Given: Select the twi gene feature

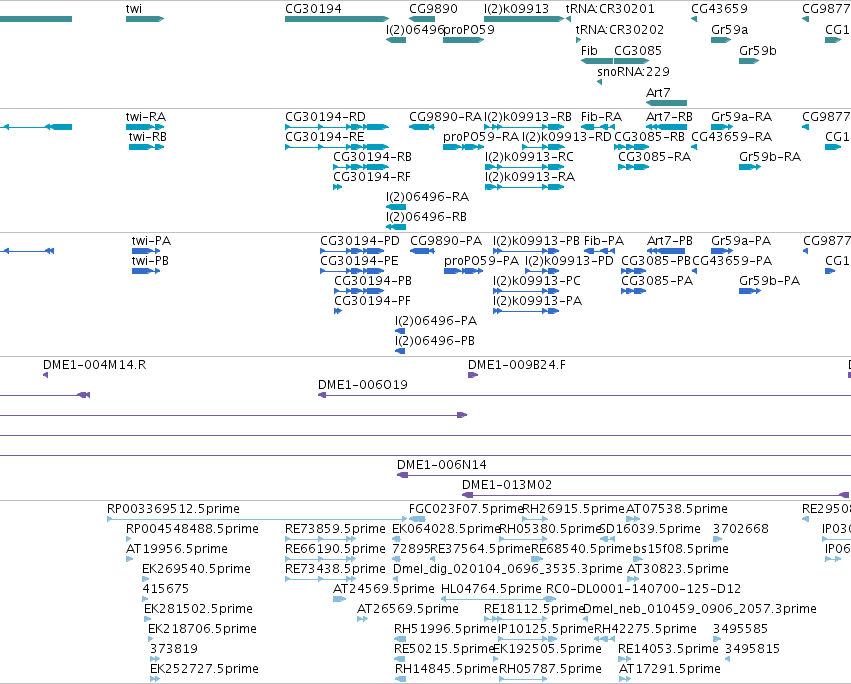Looking at the screenshot, I should (x=145, y=19).
